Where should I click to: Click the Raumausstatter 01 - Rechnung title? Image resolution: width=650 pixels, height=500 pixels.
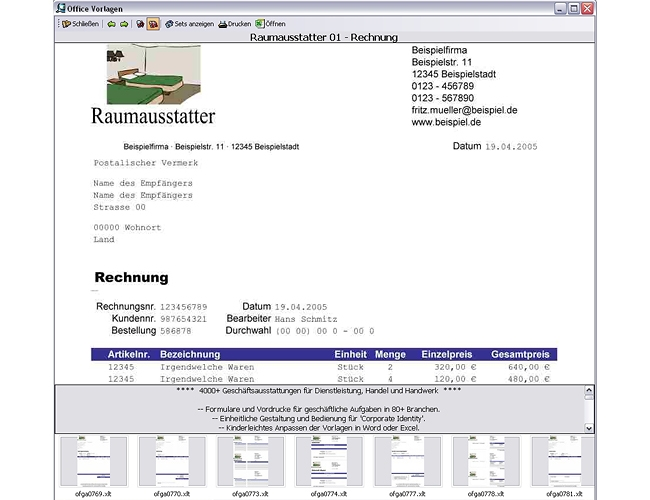coord(324,37)
